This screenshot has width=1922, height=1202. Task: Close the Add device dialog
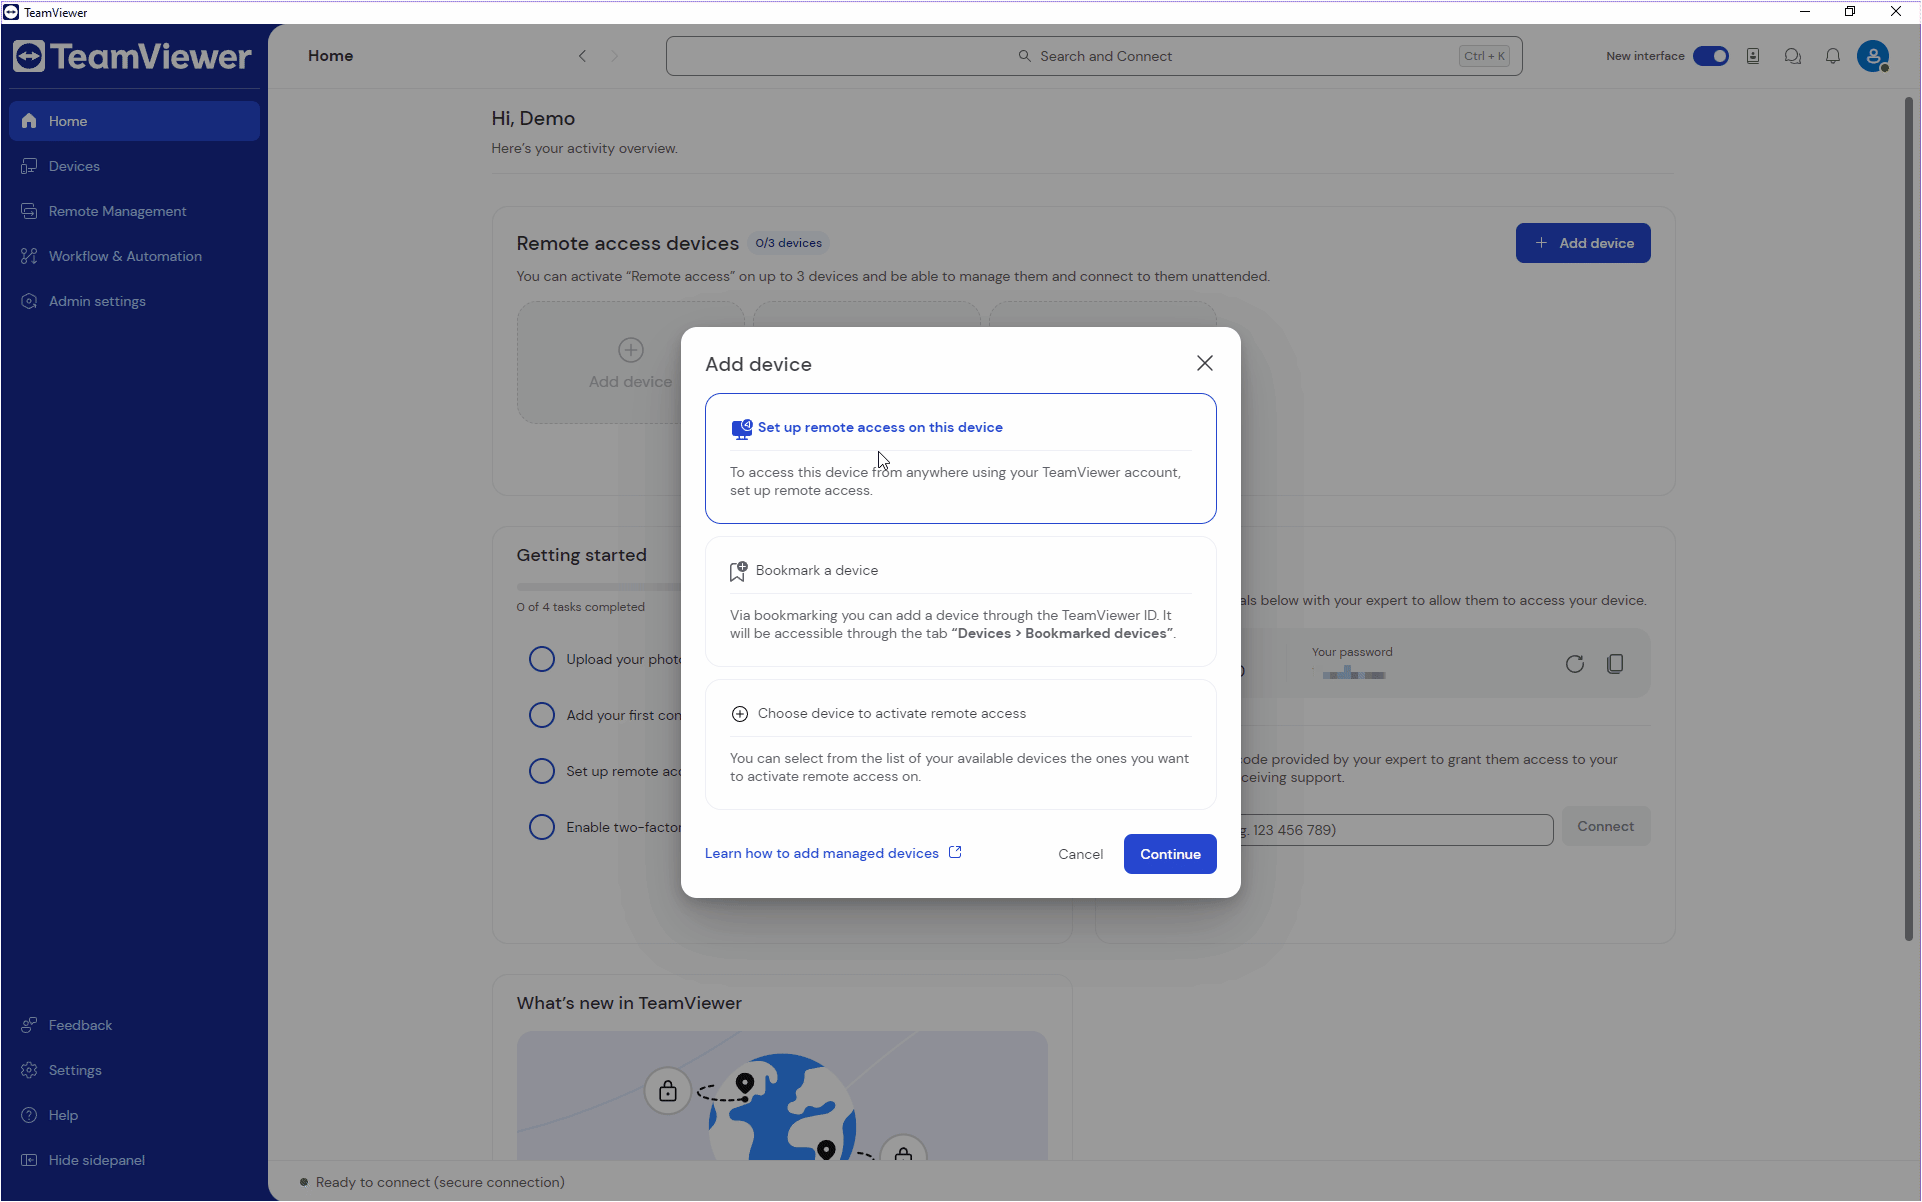tap(1204, 363)
